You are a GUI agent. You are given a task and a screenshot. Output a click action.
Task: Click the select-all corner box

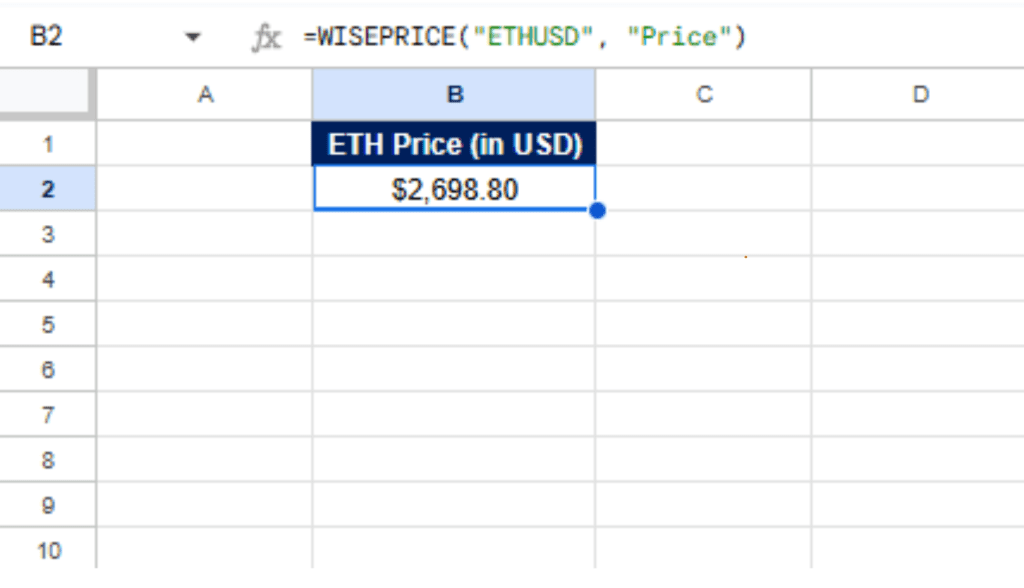tap(48, 95)
